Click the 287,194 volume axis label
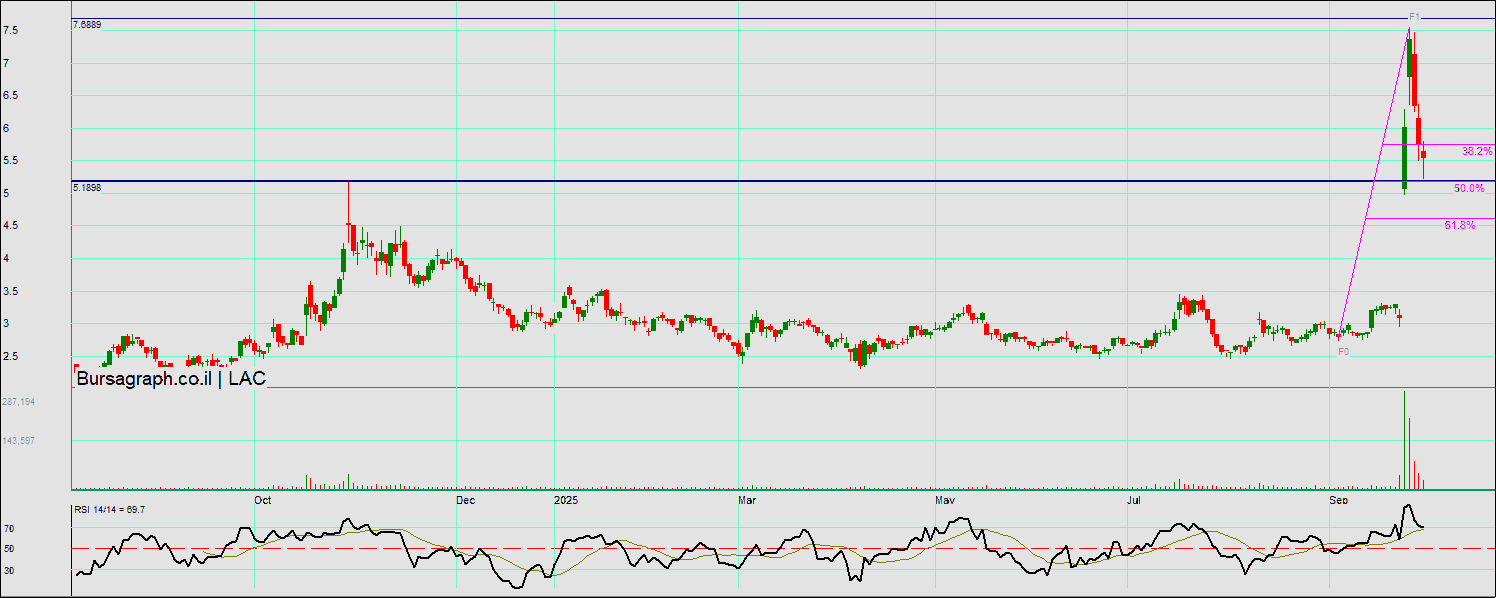 (x=19, y=401)
